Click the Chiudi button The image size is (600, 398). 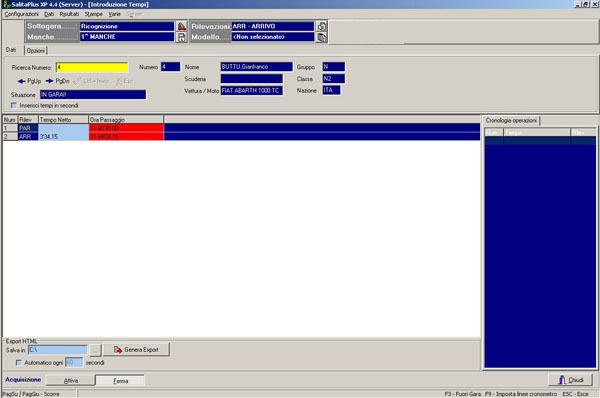571,380
